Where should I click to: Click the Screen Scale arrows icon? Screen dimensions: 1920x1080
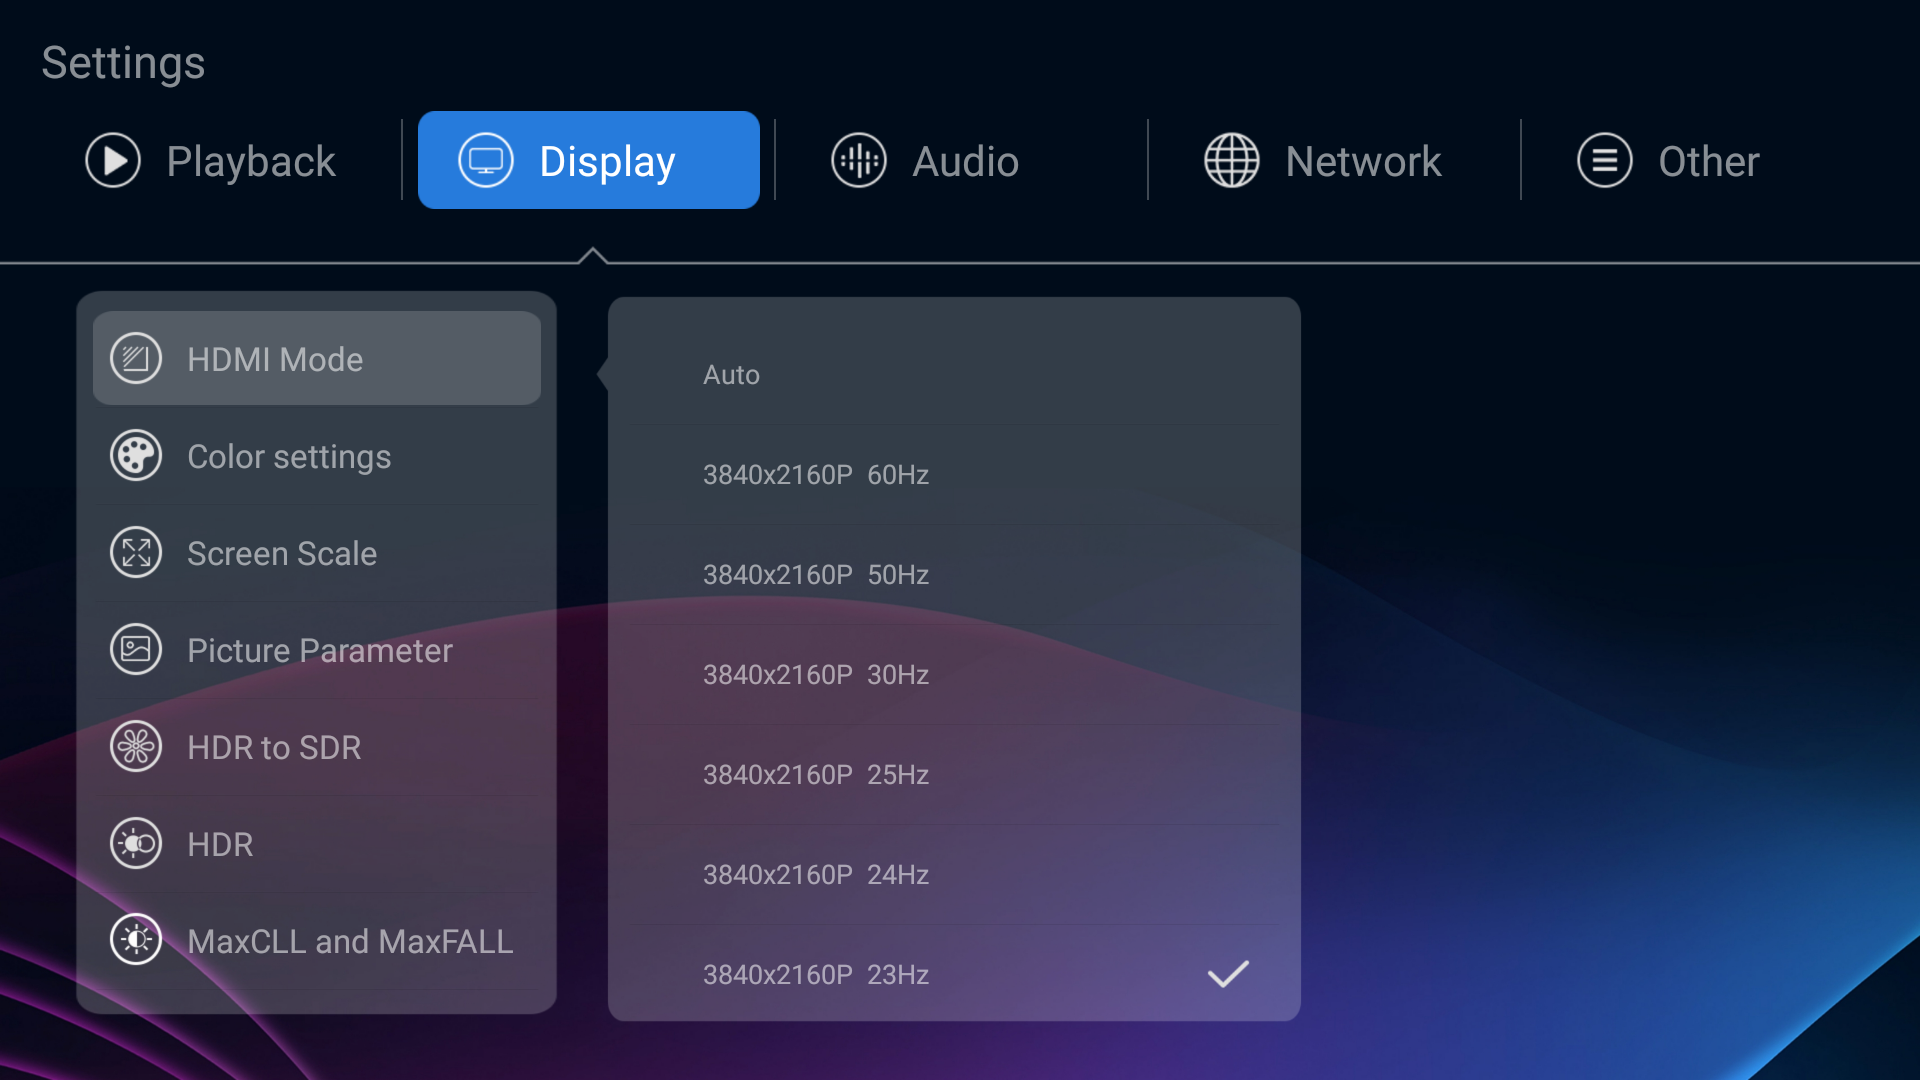[x=136, y=553]
